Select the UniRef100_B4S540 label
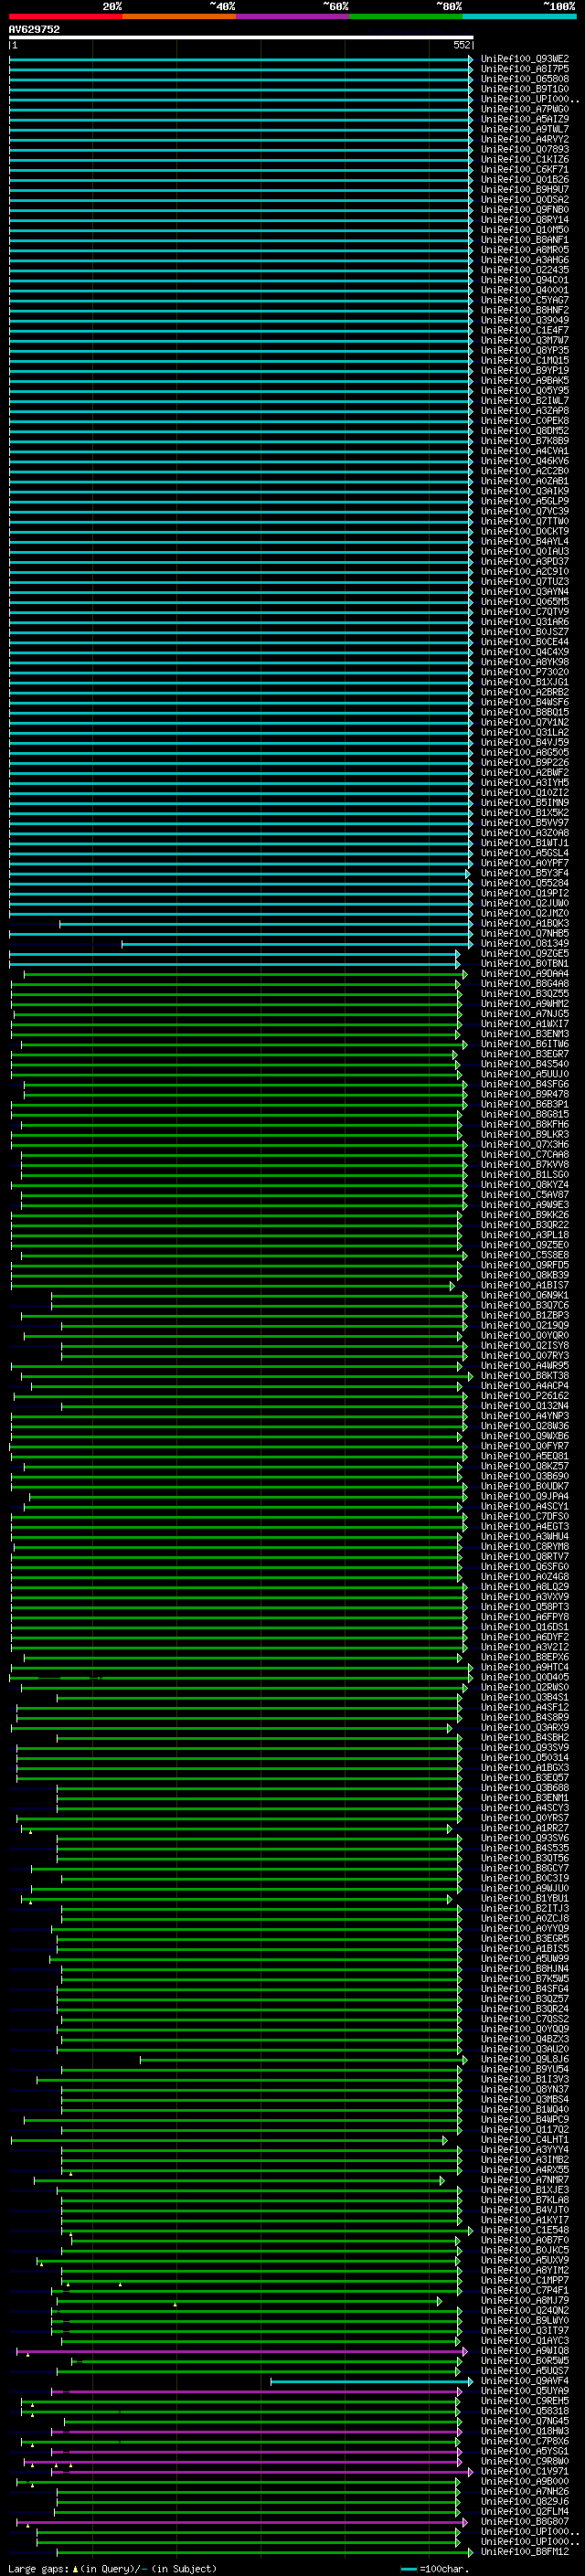Screen dimensions: 585x2576 [525, 1064]
